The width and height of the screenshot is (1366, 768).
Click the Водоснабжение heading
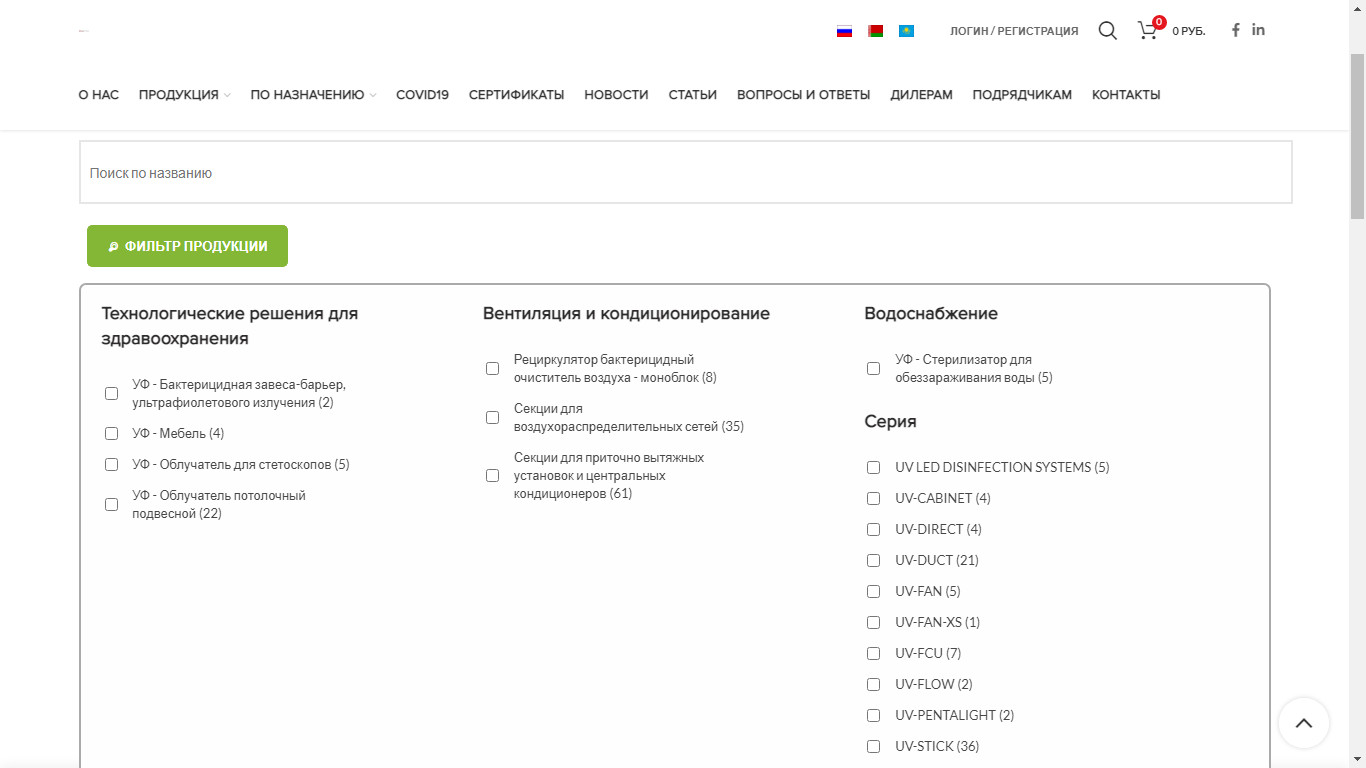[931, 313]
